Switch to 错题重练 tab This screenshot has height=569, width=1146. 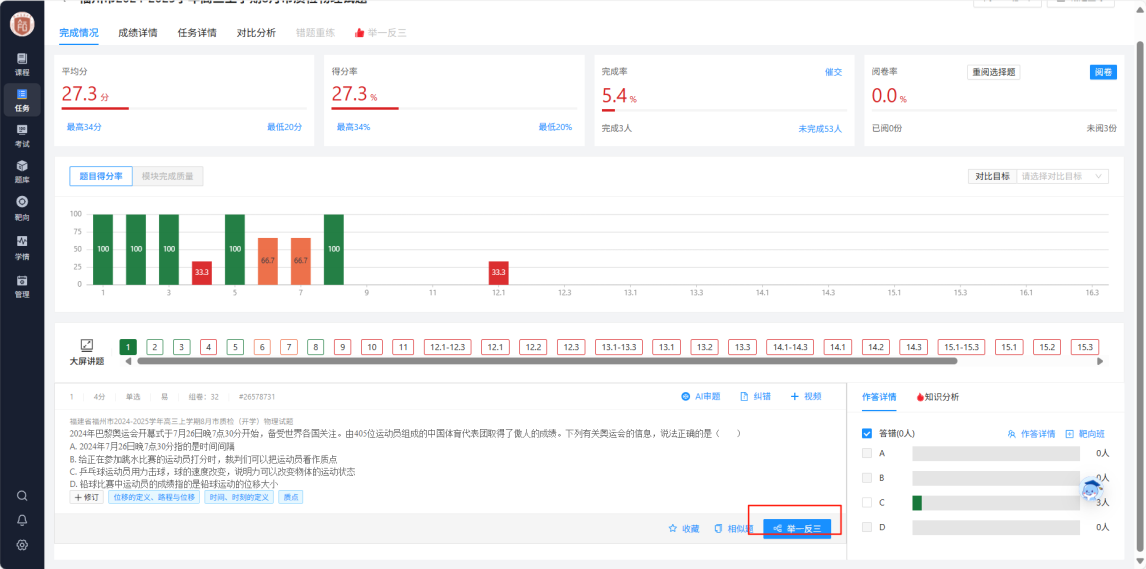coord(316,33)
